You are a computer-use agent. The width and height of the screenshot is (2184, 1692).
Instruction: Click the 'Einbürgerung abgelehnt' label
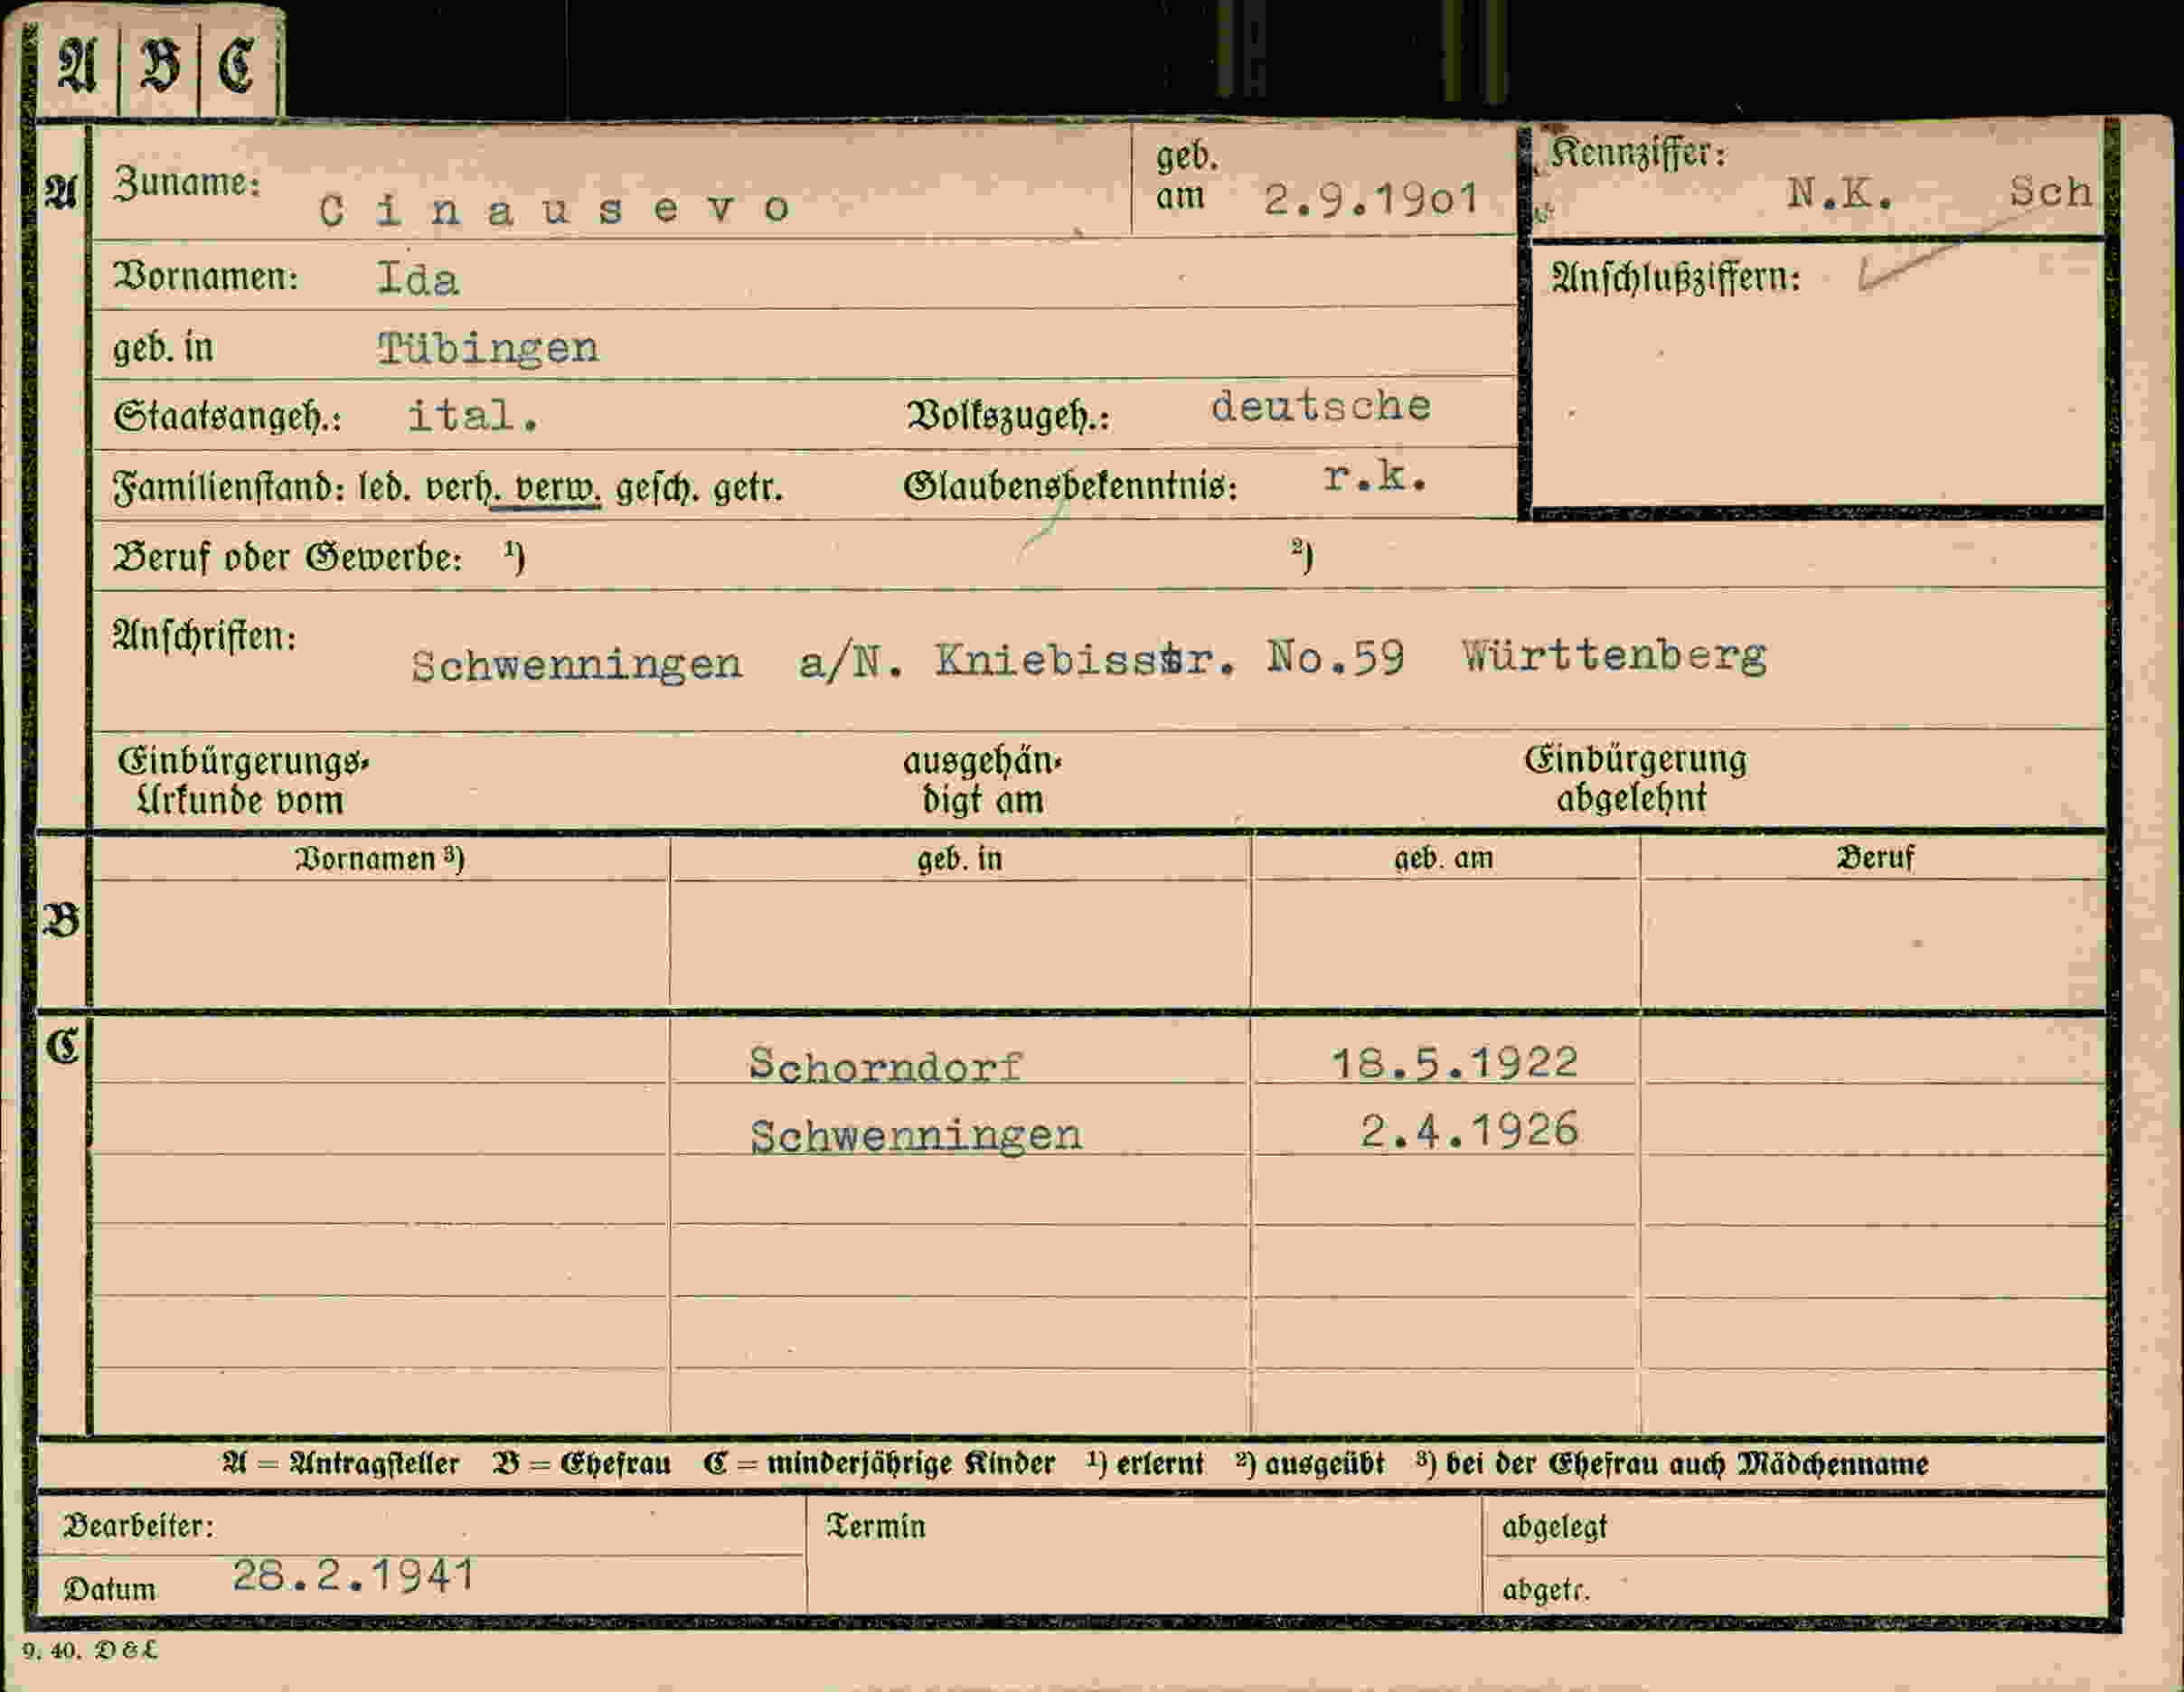pyautogui.click(x=1635, y=779)
